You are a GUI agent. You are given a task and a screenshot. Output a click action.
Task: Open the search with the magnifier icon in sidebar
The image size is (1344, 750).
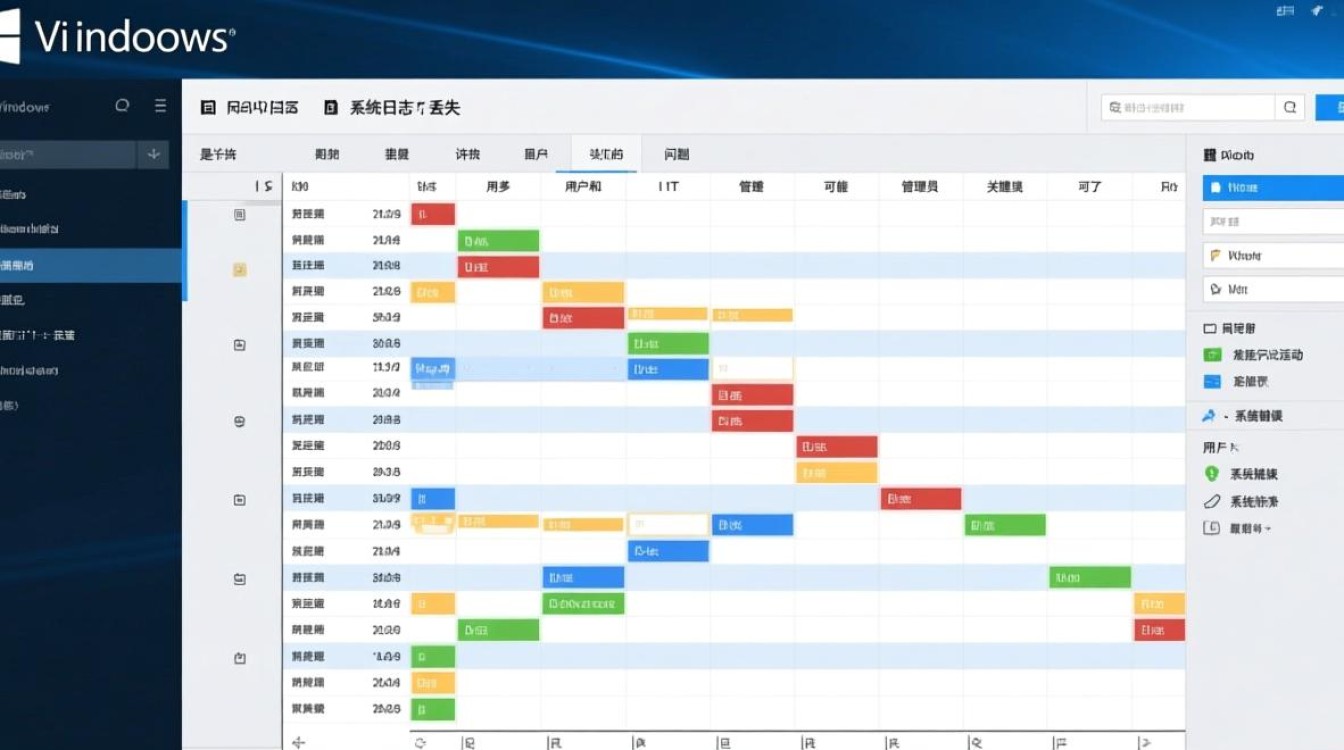click(121, 105)
